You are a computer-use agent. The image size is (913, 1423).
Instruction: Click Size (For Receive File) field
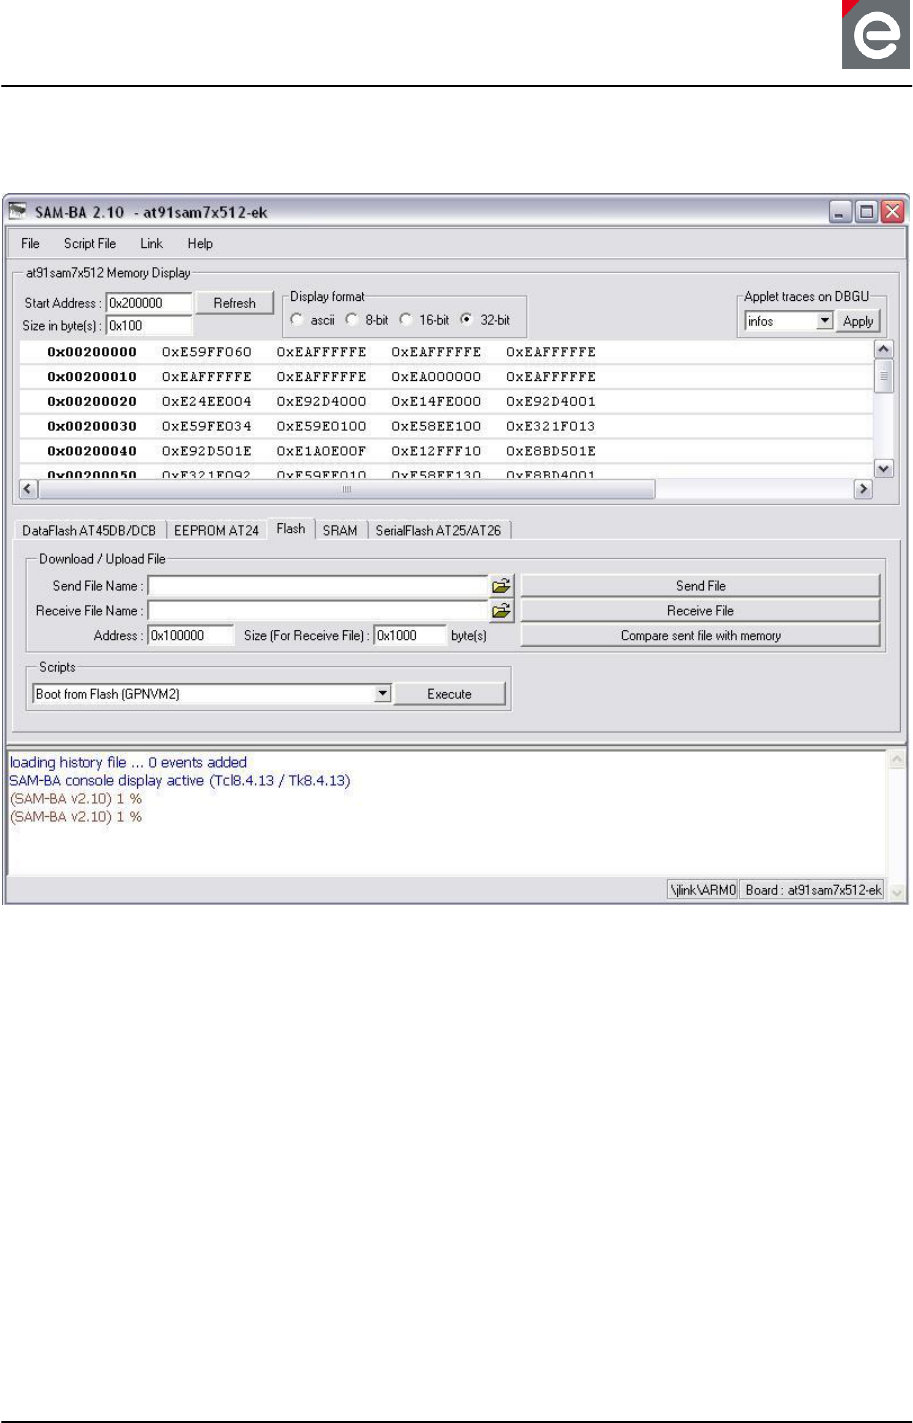pos(409,635)
